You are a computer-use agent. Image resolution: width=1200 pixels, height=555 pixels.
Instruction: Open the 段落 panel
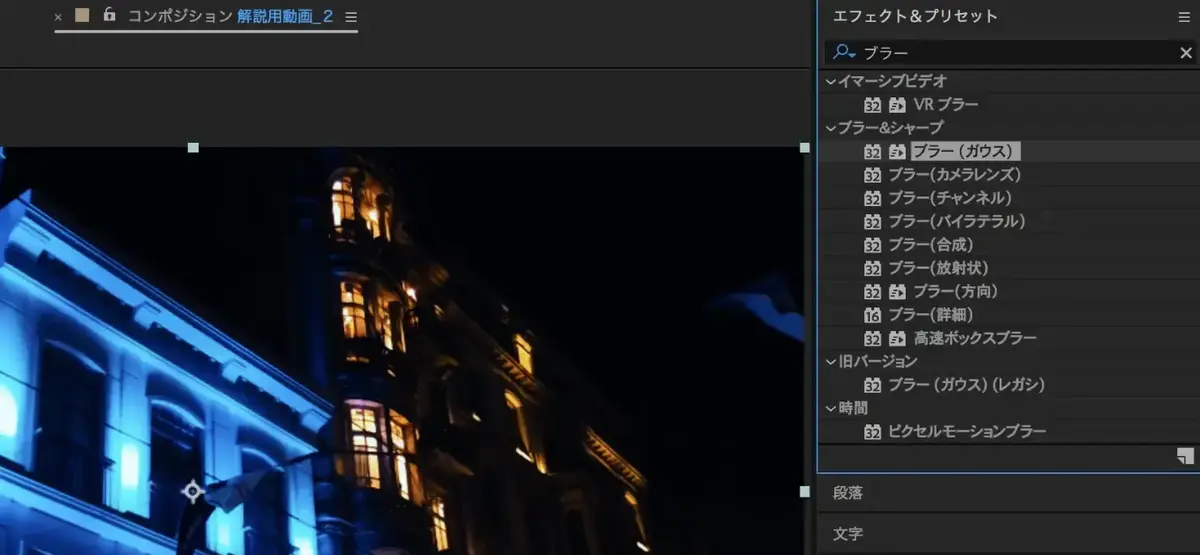point(848,493)
